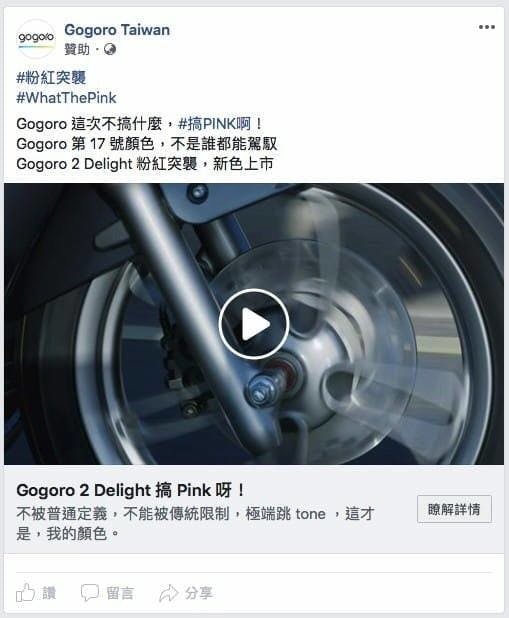The height and width of the screenshot is (618, 509).
Task: Click the globe public audience icon
Action: 110,50
